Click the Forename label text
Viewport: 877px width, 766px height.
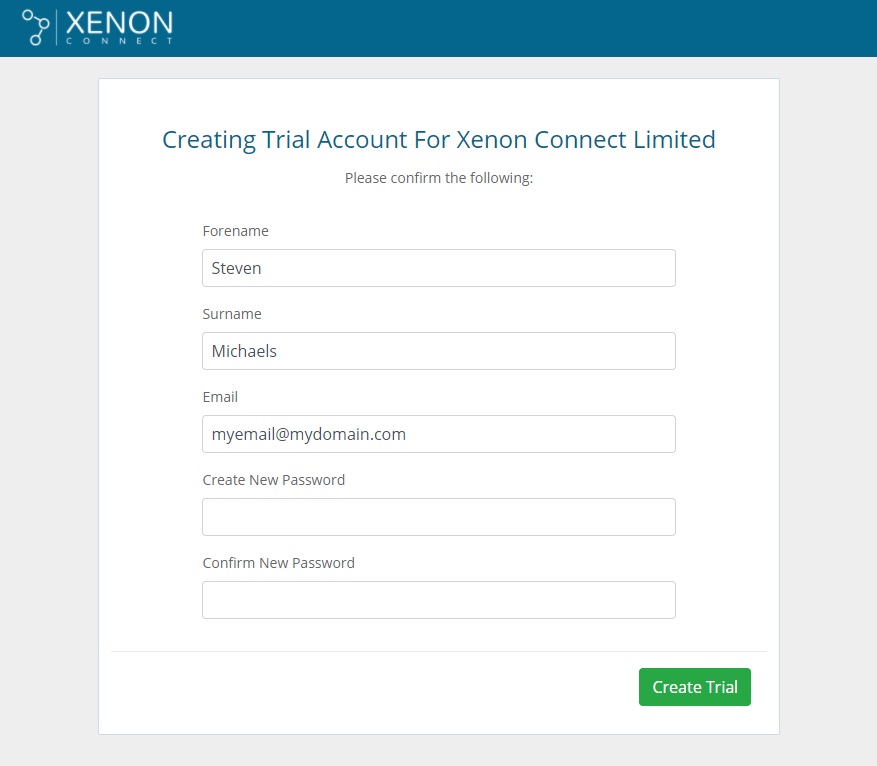click(235, 231)
